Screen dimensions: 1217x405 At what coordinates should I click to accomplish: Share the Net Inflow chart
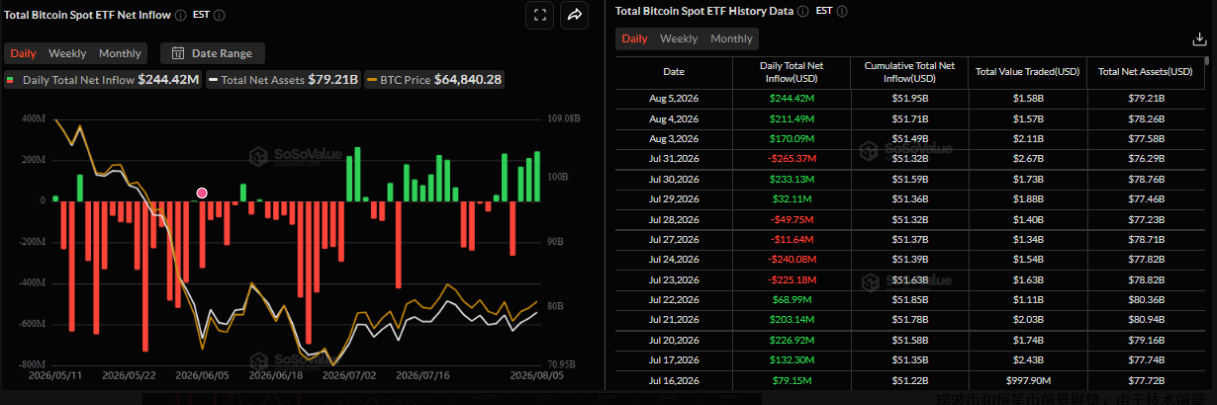574,14
